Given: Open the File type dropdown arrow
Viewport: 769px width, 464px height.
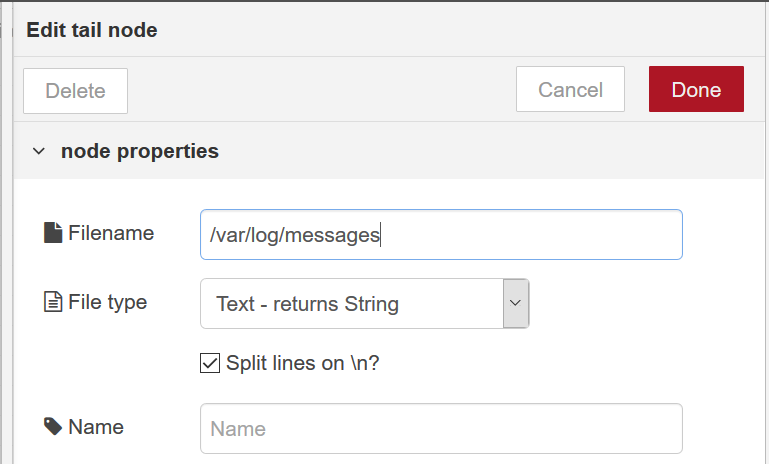Looking at the screenshot, I should 515,303.
